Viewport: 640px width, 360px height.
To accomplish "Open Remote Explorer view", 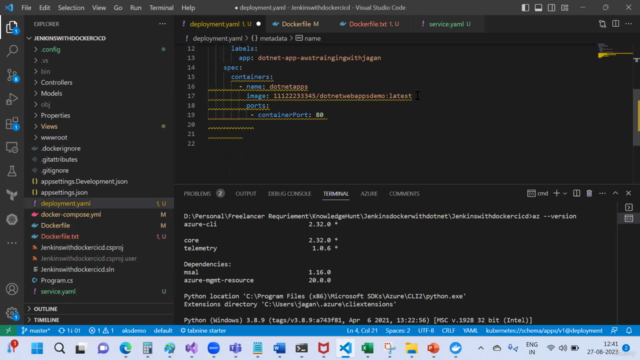I will (12, 147).
